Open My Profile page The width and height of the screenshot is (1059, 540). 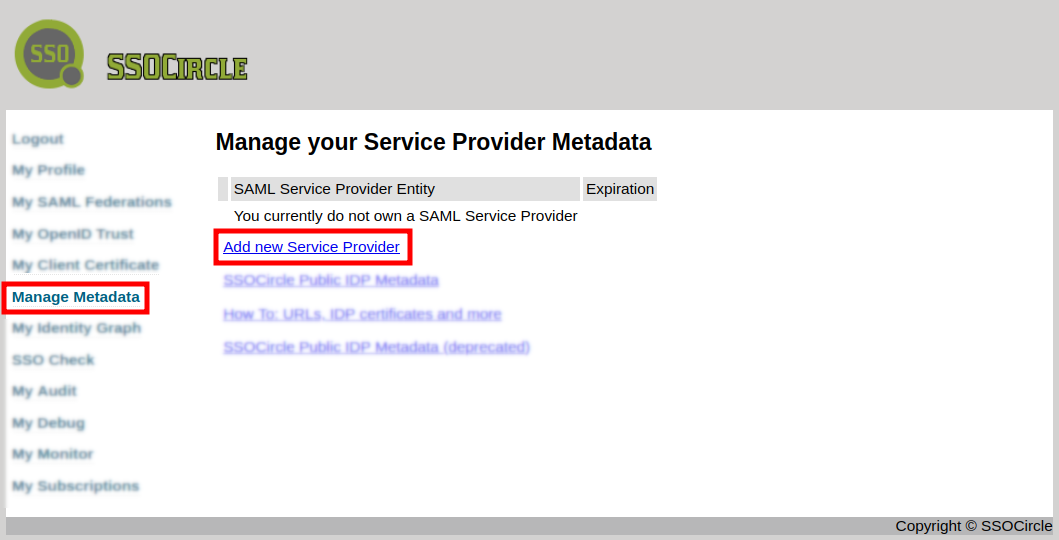pos(48,170)
